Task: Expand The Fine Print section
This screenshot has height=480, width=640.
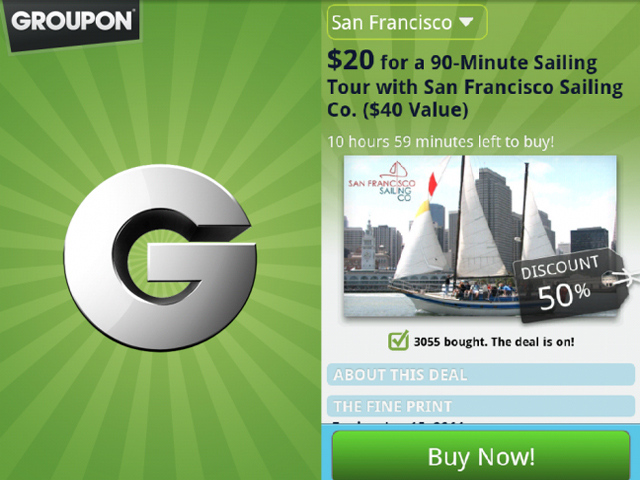Action: pyautogui.click(x=481, y=406)
